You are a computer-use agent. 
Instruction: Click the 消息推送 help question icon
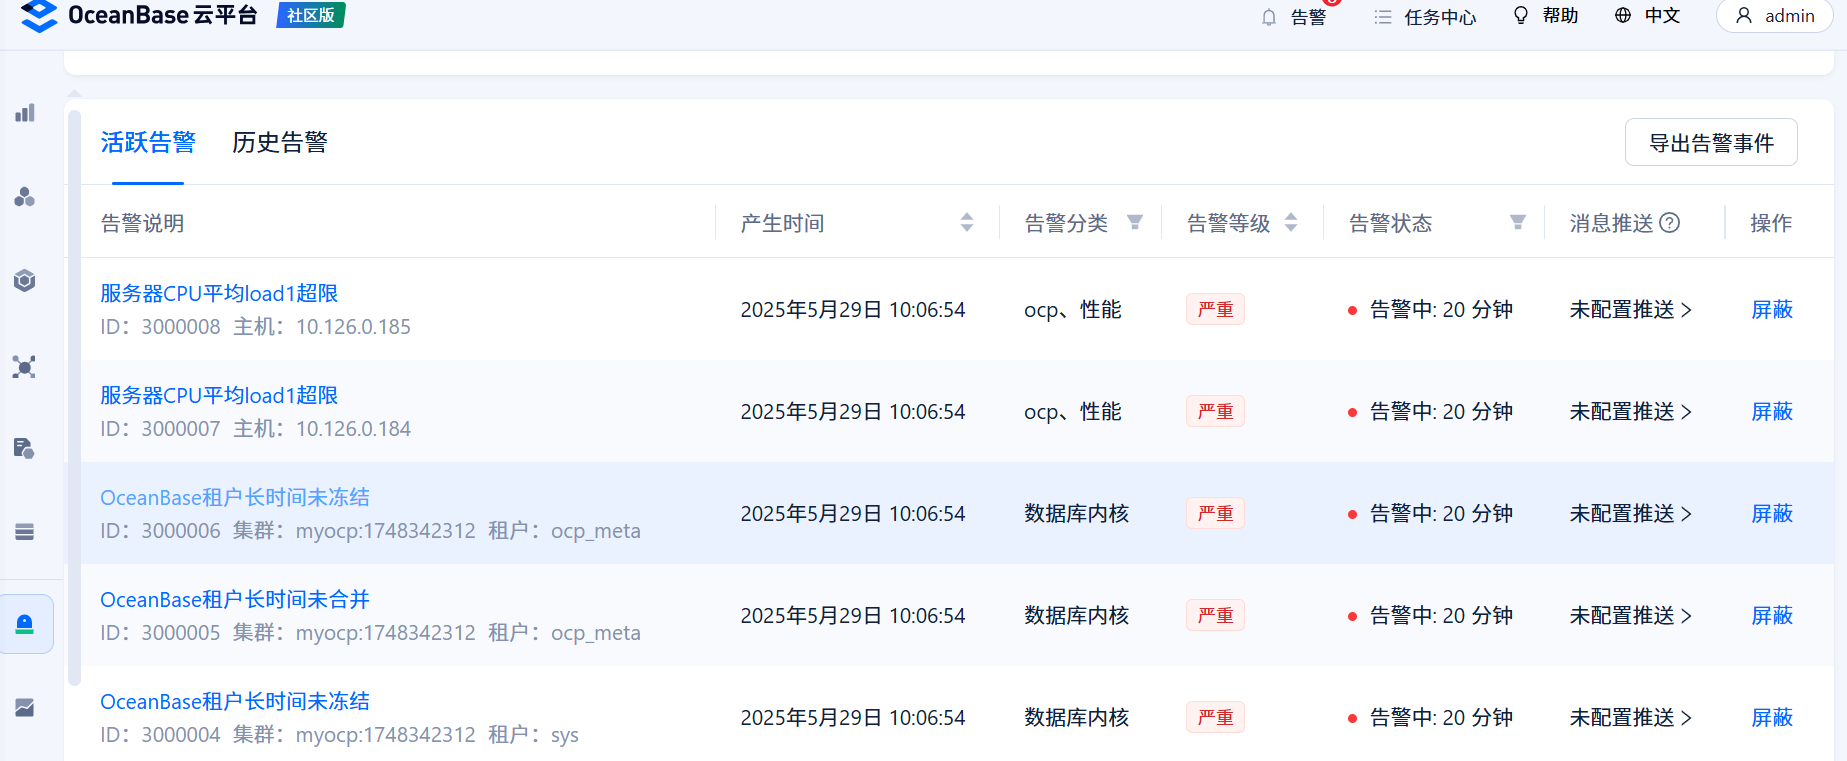(1670, 223)
